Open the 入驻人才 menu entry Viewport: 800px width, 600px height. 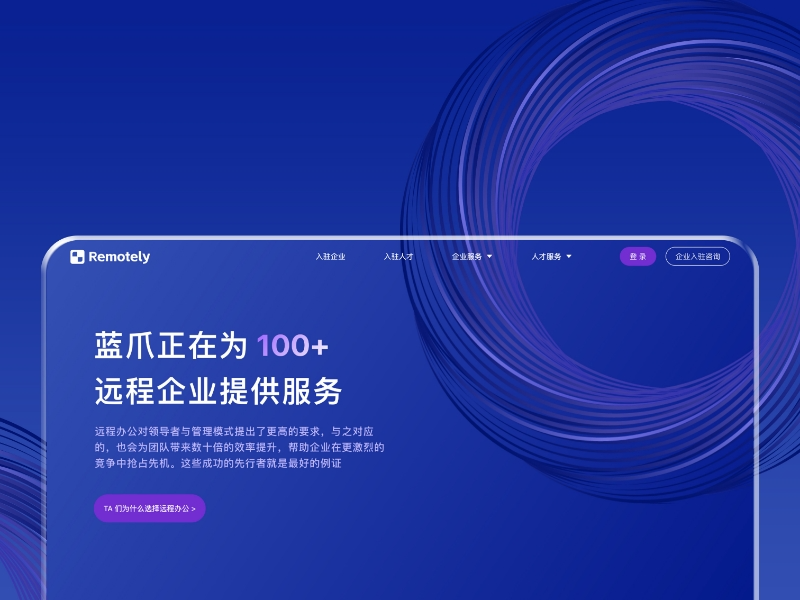[400, 256]
